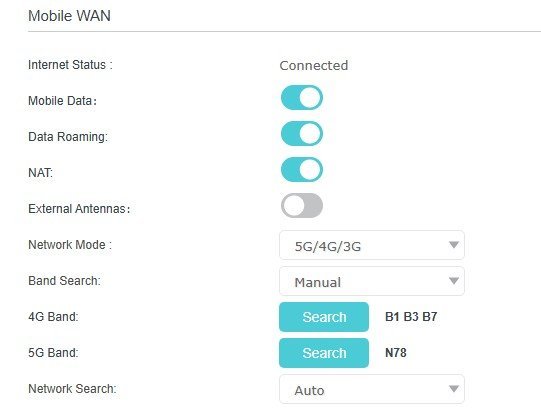The image size is (541, 409).
Task: Click the External Antennas label
Action: coord(79,209)
